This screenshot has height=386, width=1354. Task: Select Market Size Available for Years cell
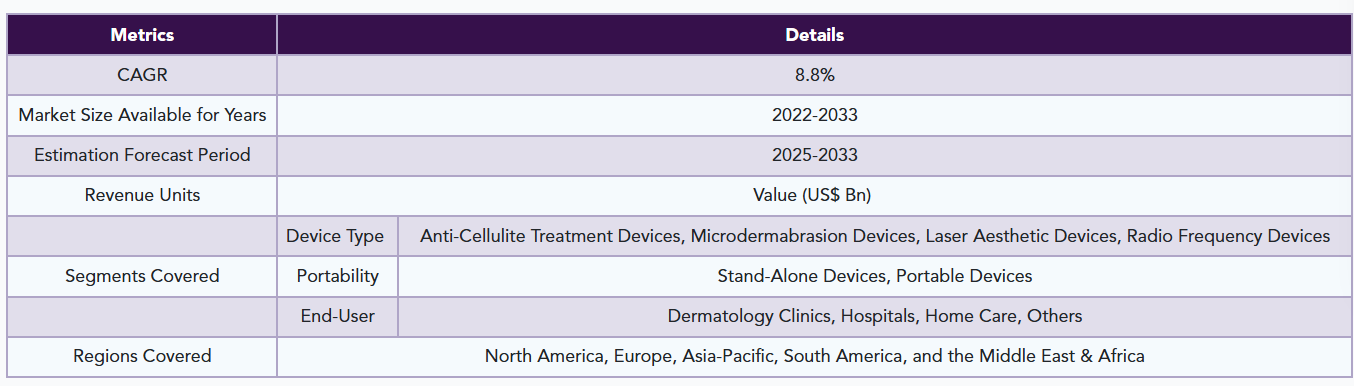pos(142,115)
